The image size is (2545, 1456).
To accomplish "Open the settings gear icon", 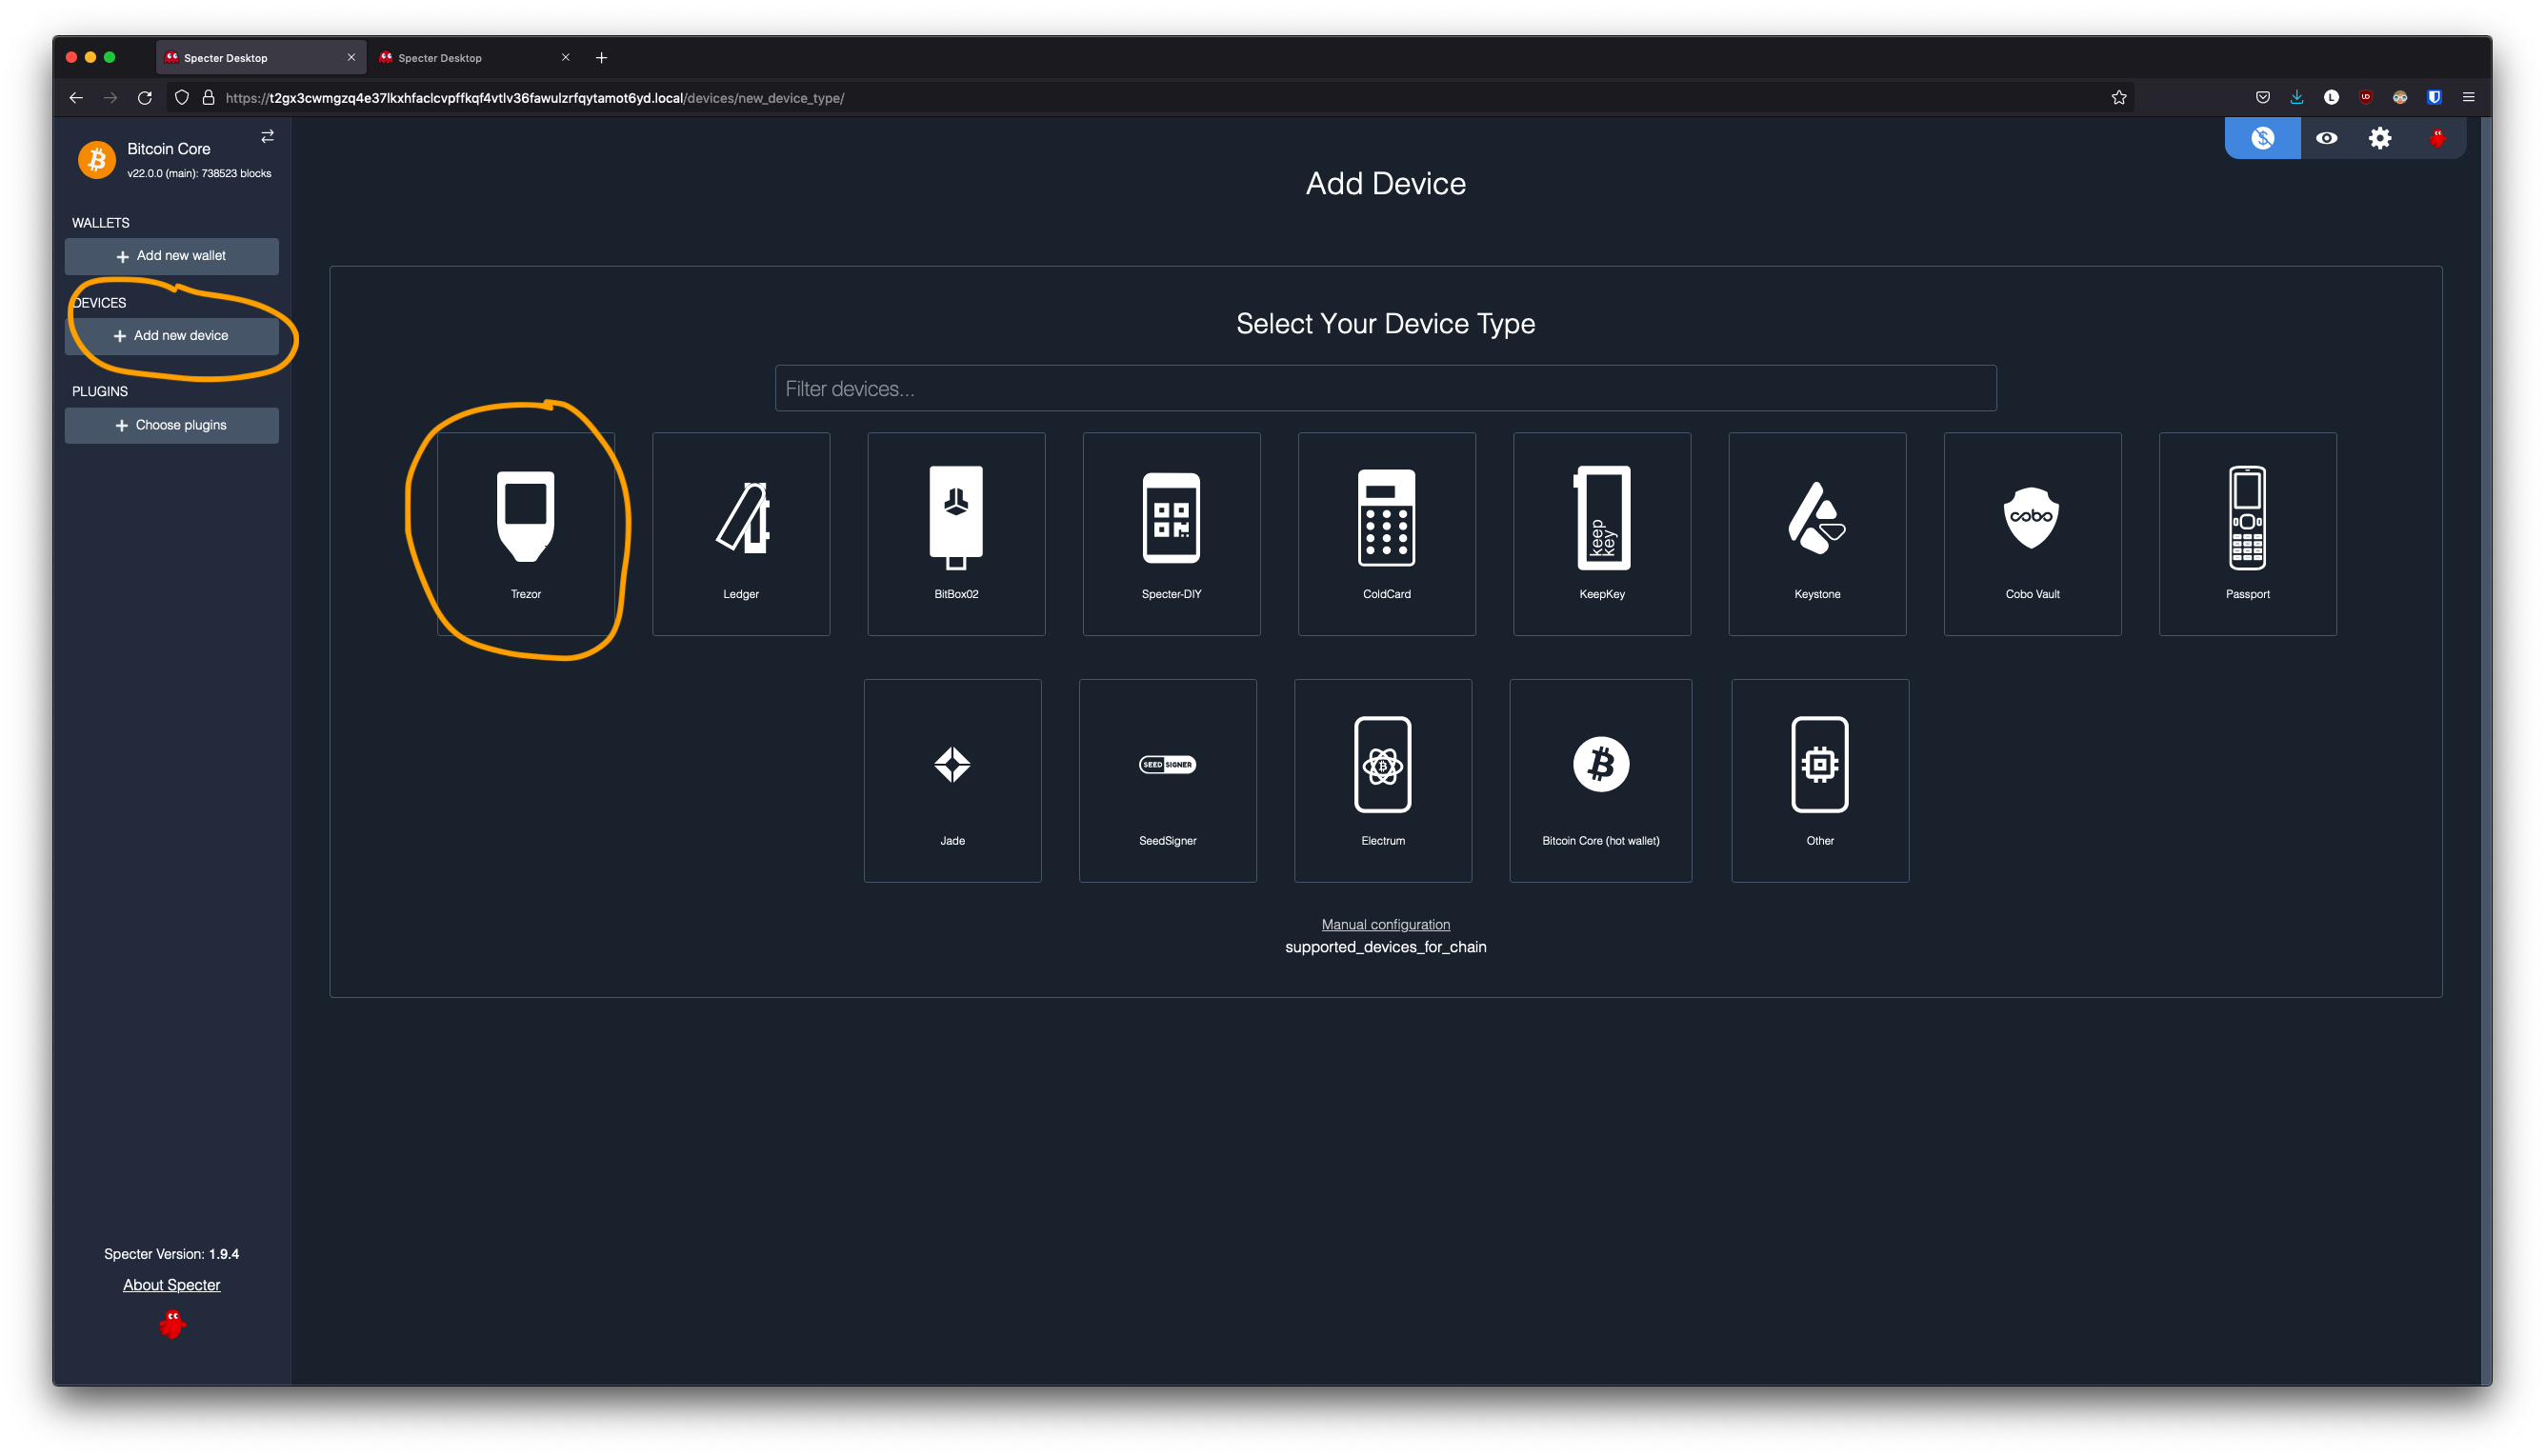I will (2380, 138).
